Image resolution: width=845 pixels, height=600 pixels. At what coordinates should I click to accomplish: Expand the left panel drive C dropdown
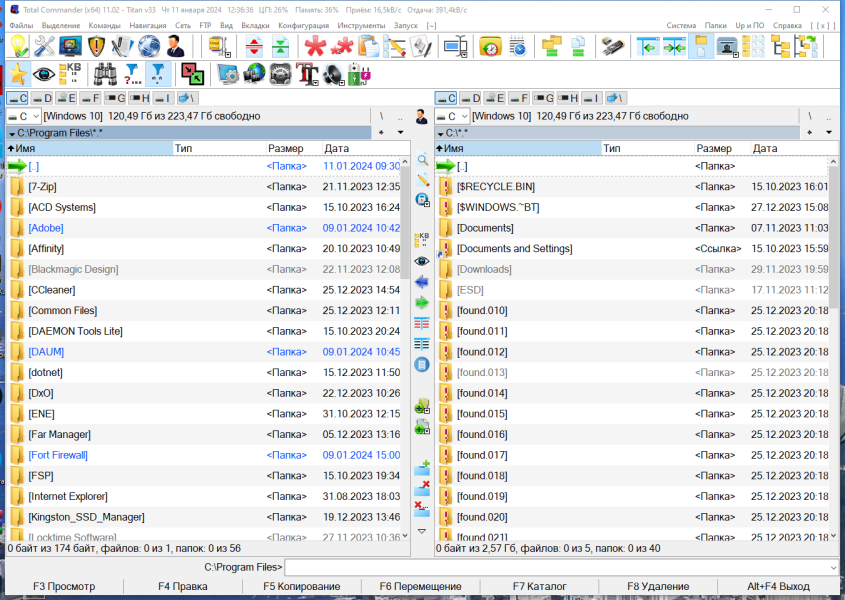coord(24,116)
